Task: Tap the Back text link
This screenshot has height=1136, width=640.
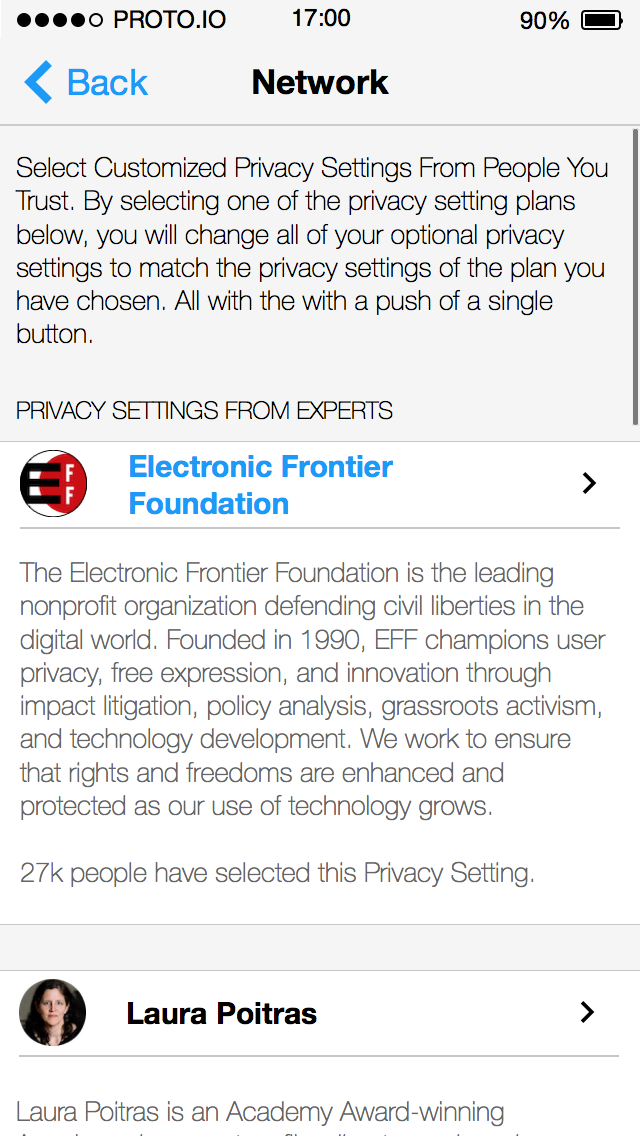Action: [x=107, y=83]
